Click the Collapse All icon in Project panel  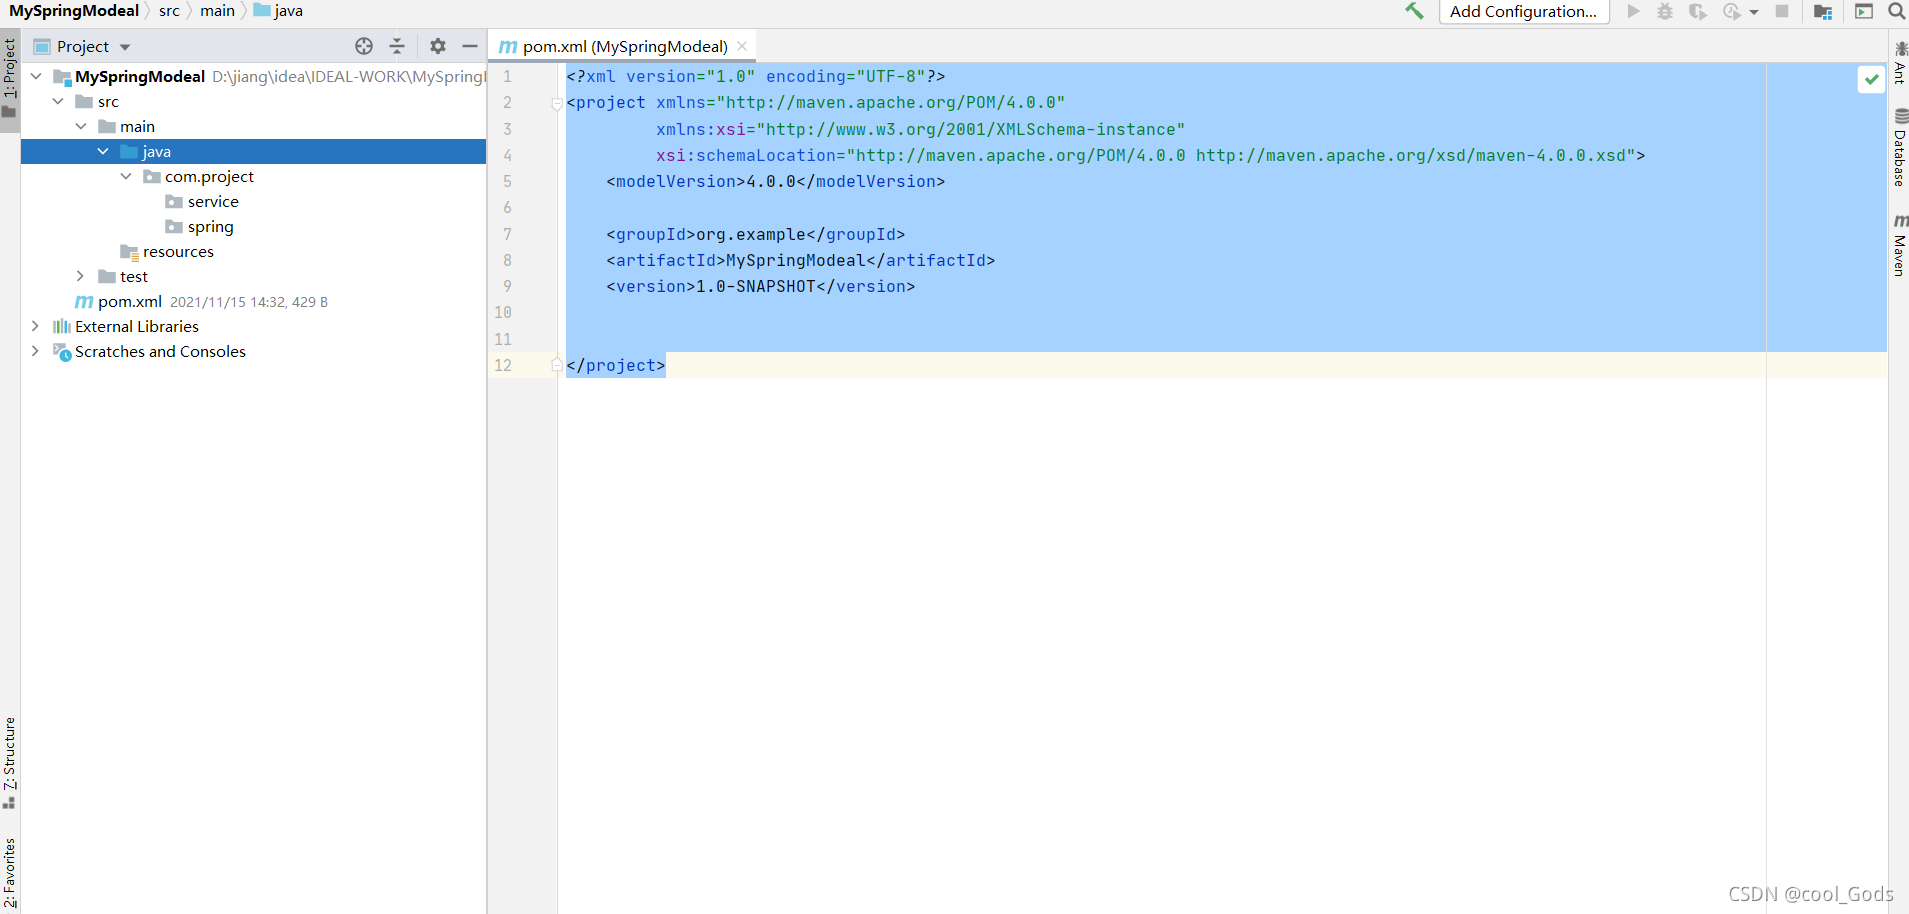coord(397,46)
